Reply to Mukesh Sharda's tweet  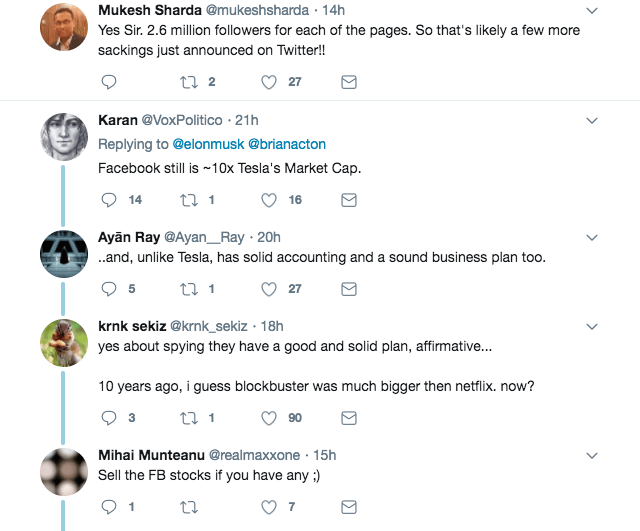[110, 81]
